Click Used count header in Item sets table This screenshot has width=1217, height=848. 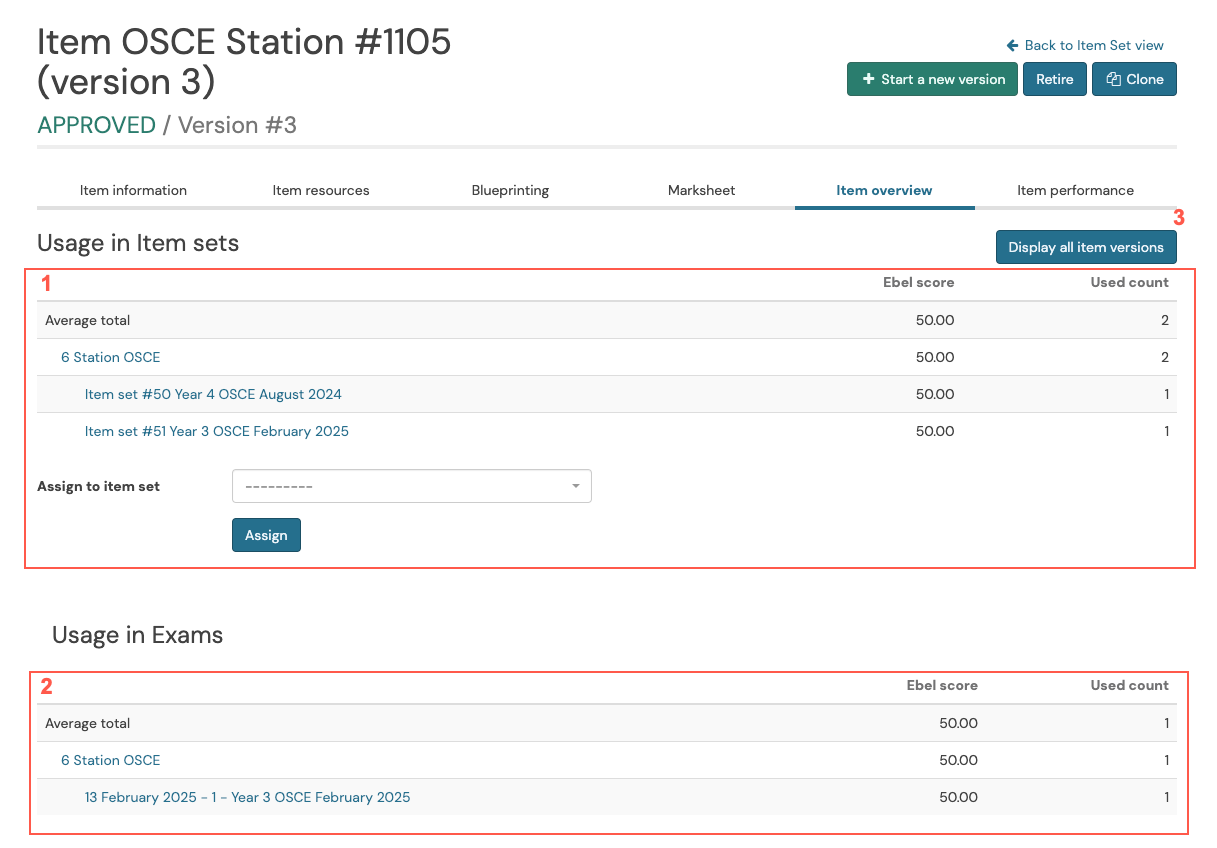tap(1129, 282)
